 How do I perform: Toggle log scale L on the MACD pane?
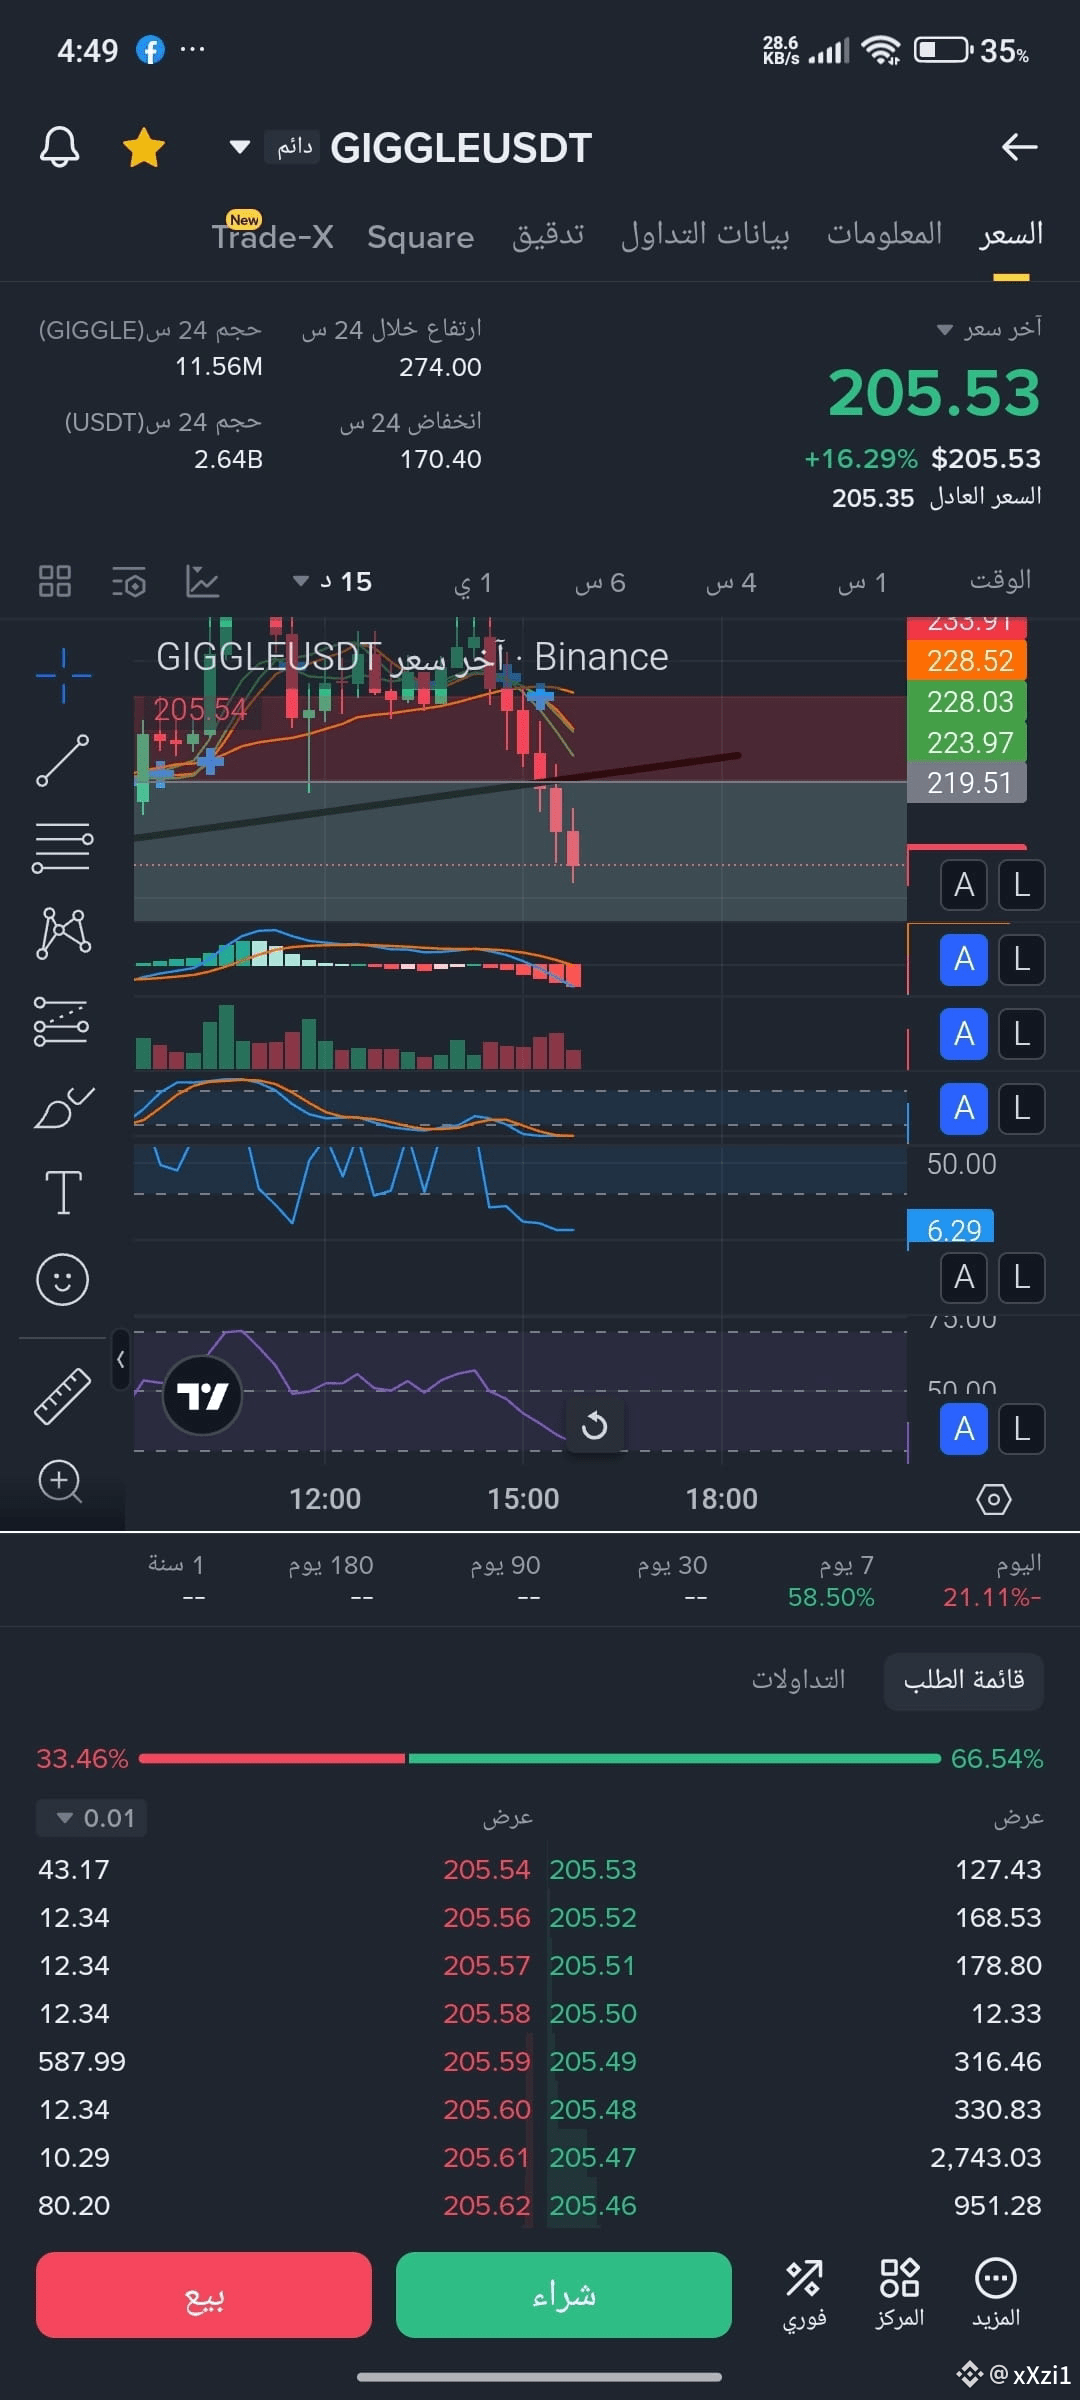click(x=1022, y=959)
